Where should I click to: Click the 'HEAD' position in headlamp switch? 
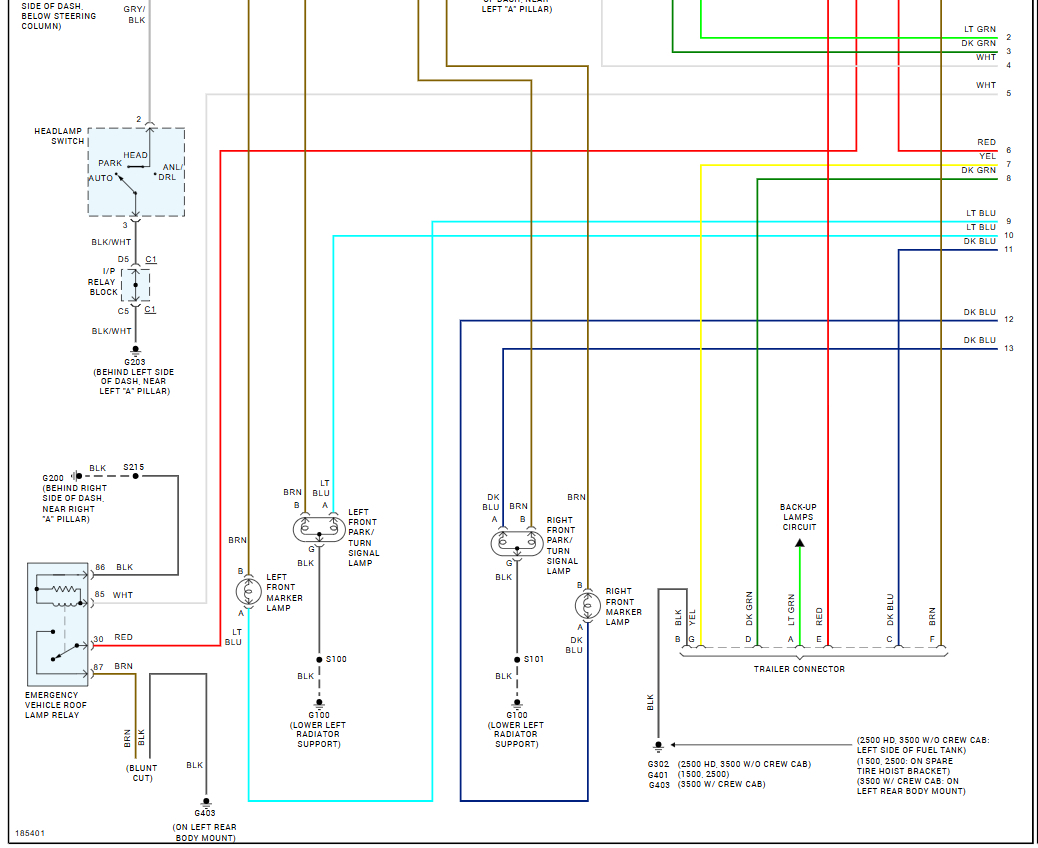pyautogui.click(x=136, y=155)
